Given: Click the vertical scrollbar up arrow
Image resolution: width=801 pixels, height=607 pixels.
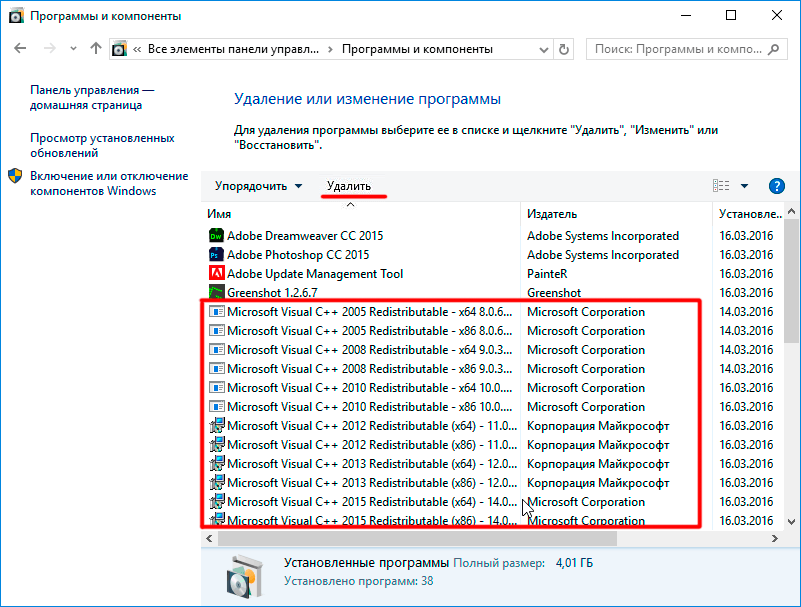Looking at the screenshot, I should [x=791, y=211].
